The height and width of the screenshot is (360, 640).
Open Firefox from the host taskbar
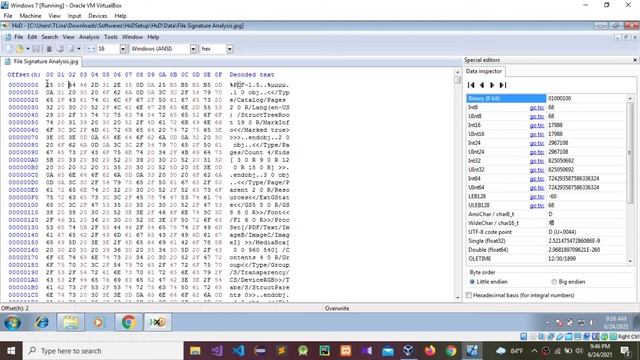pos(430,351)
